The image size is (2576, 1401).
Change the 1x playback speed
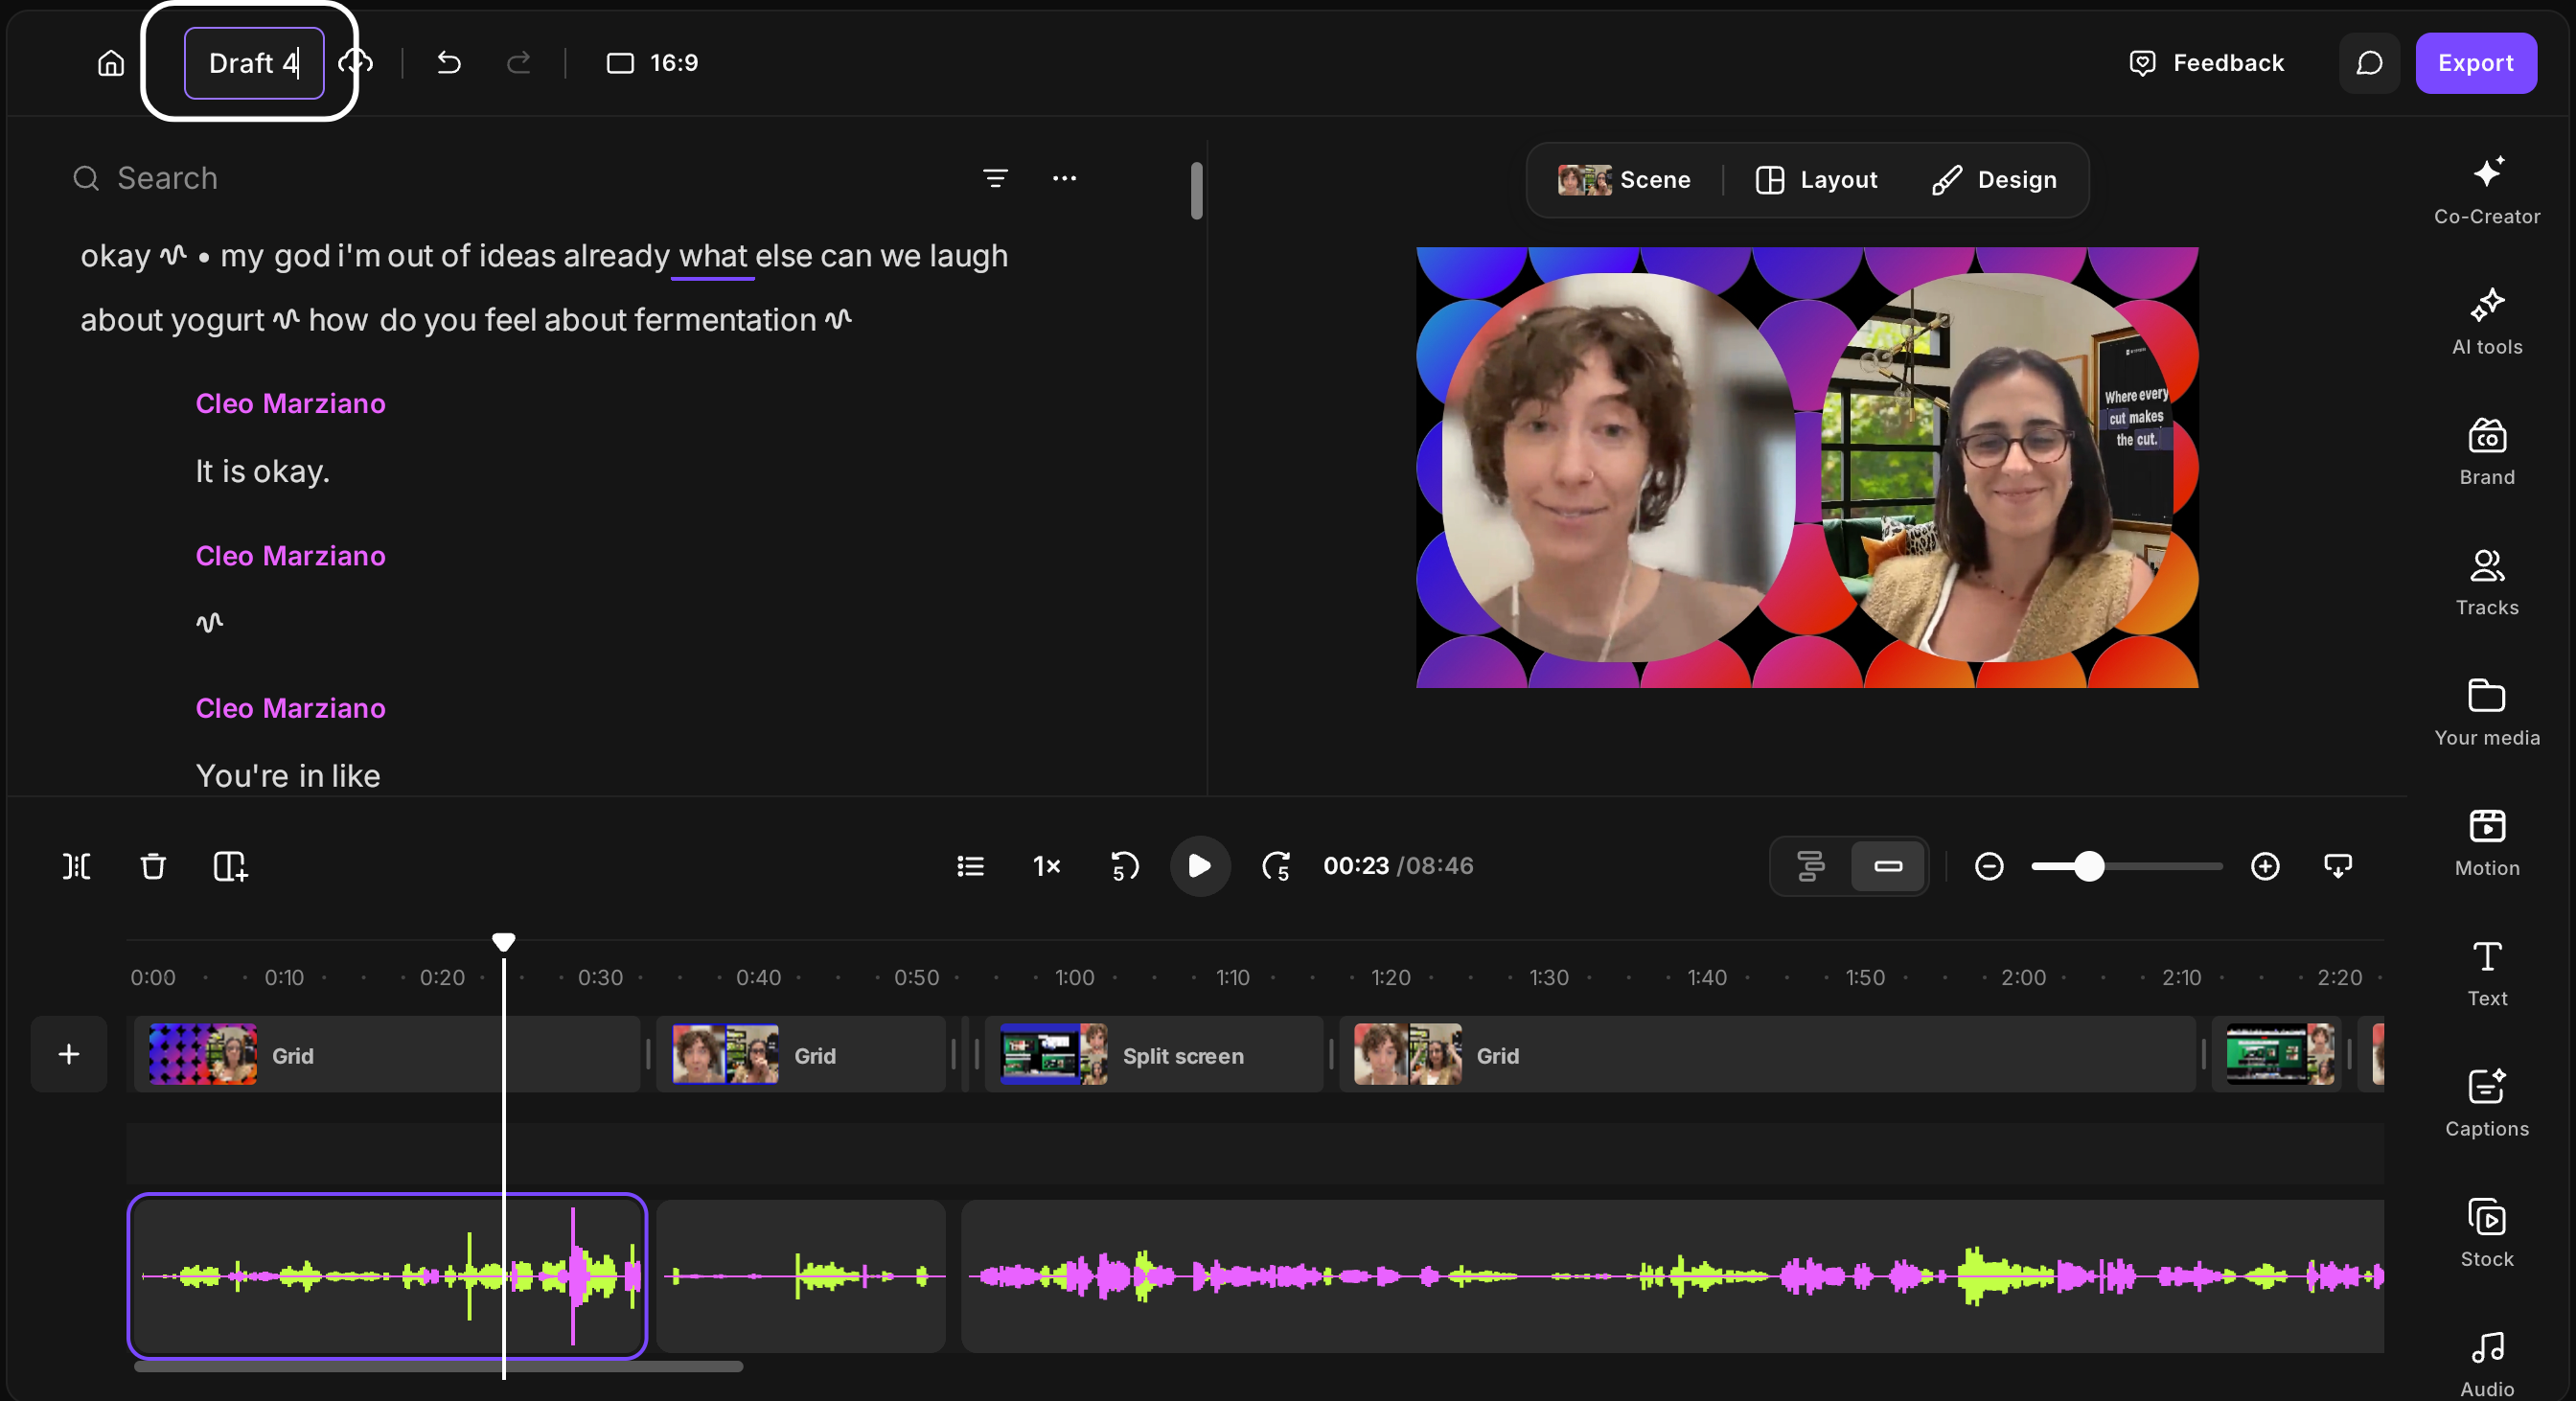pos(1046,866)
